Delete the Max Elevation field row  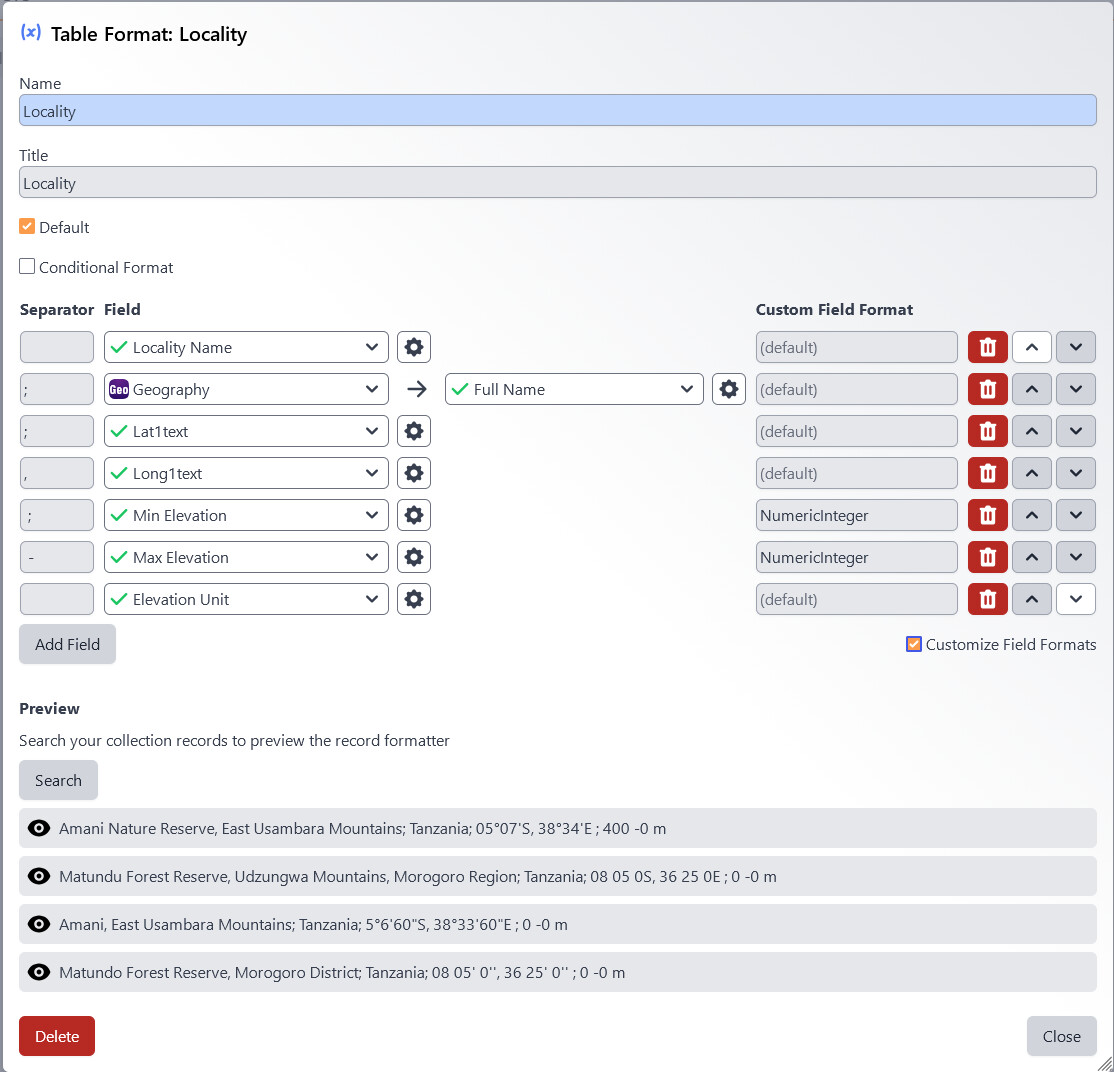pos(988,557)
